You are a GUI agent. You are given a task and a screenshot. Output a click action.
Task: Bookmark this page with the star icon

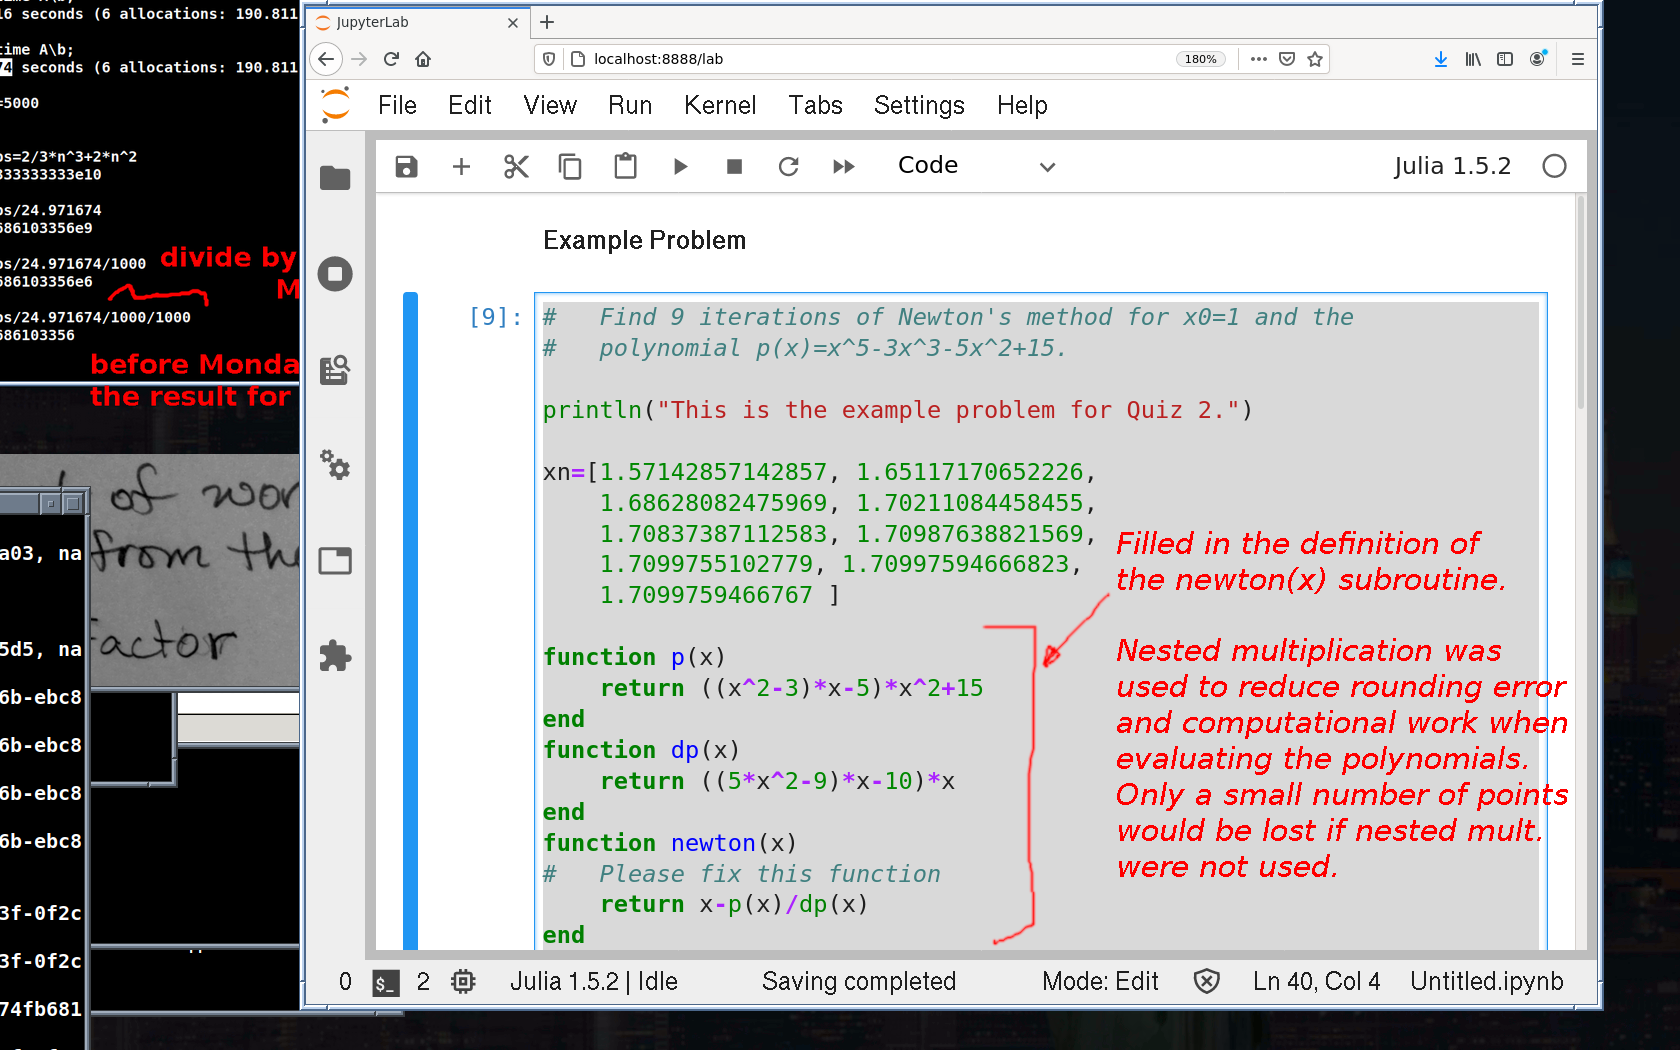pyautogui.click(x=1315, y=59)
